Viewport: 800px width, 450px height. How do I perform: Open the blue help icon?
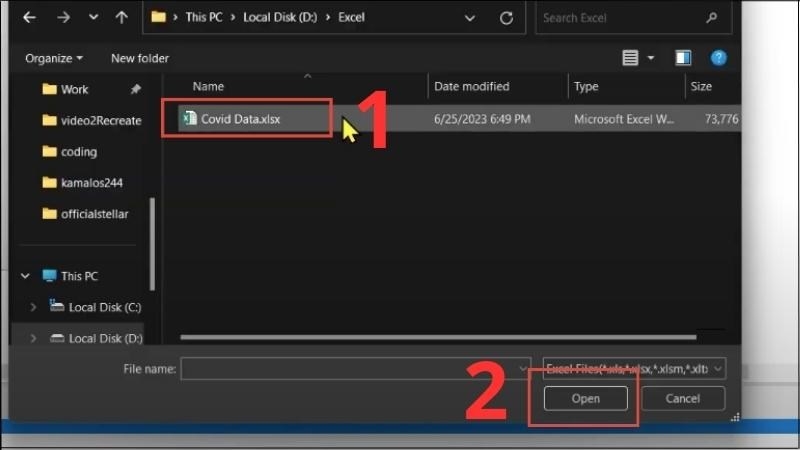[718, 58]
